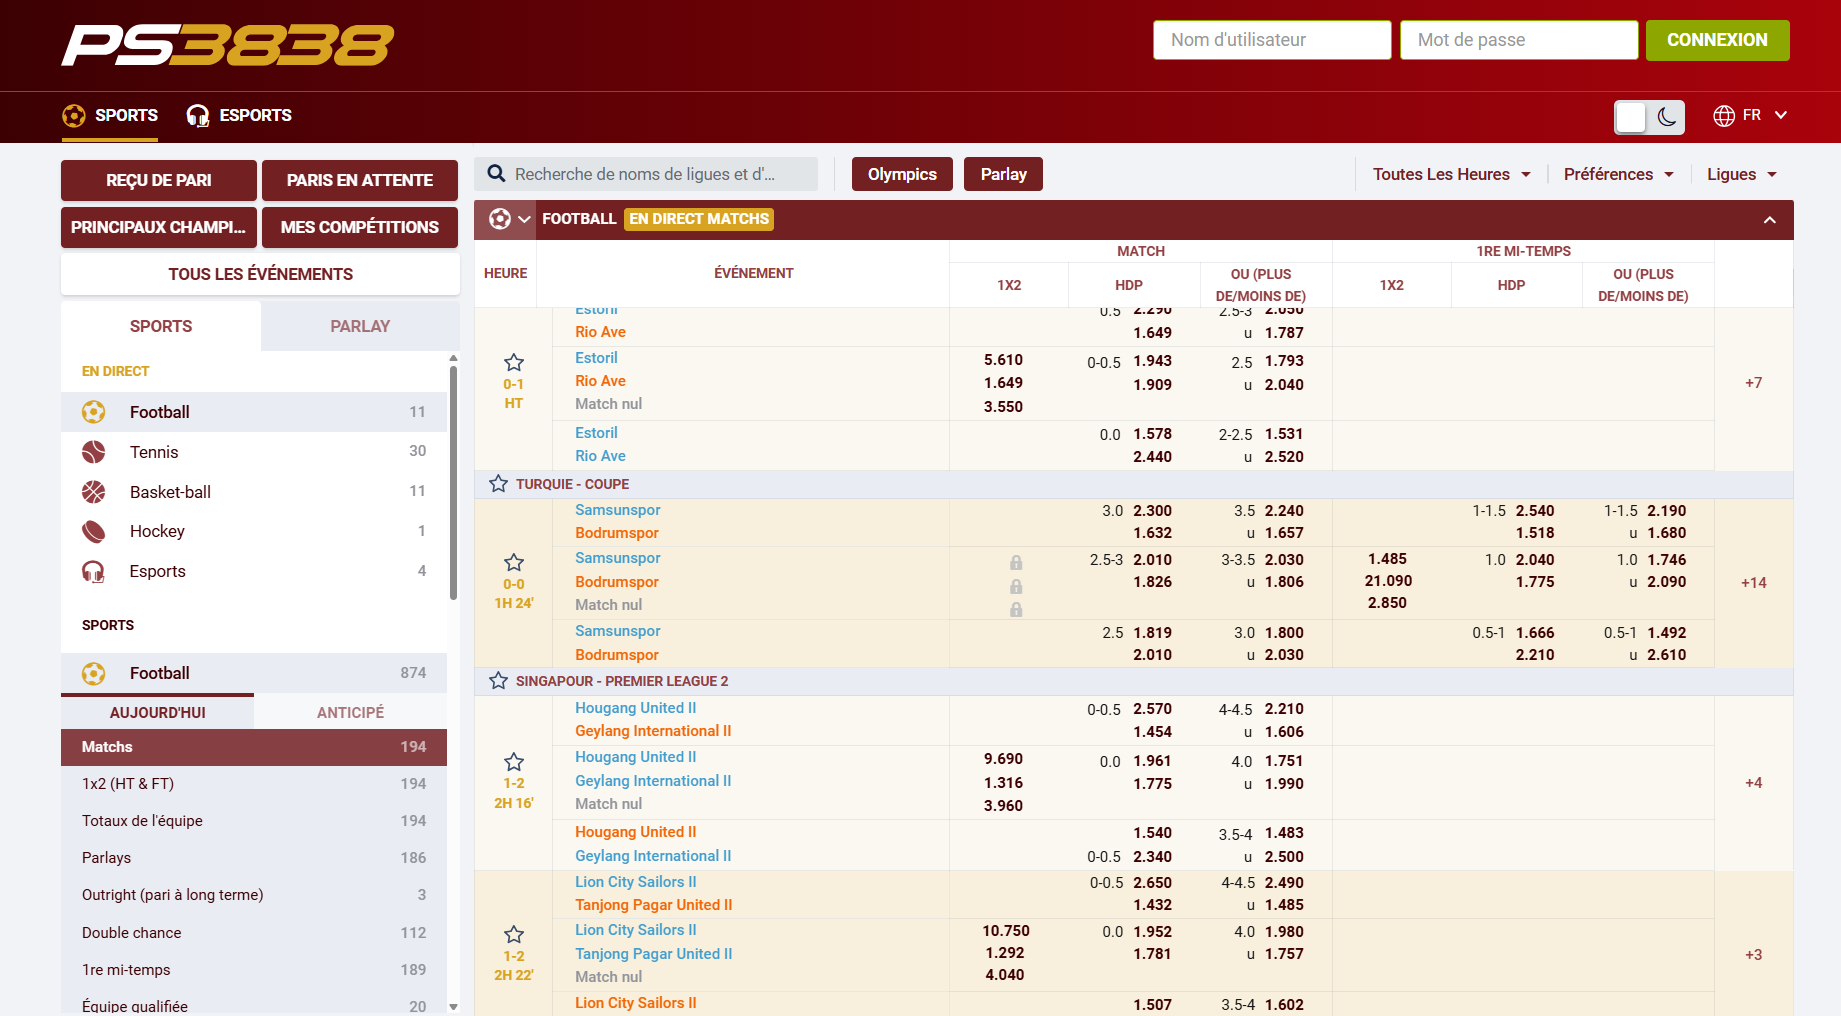
Task: Click the Olympics button
Action: point(902,174)
